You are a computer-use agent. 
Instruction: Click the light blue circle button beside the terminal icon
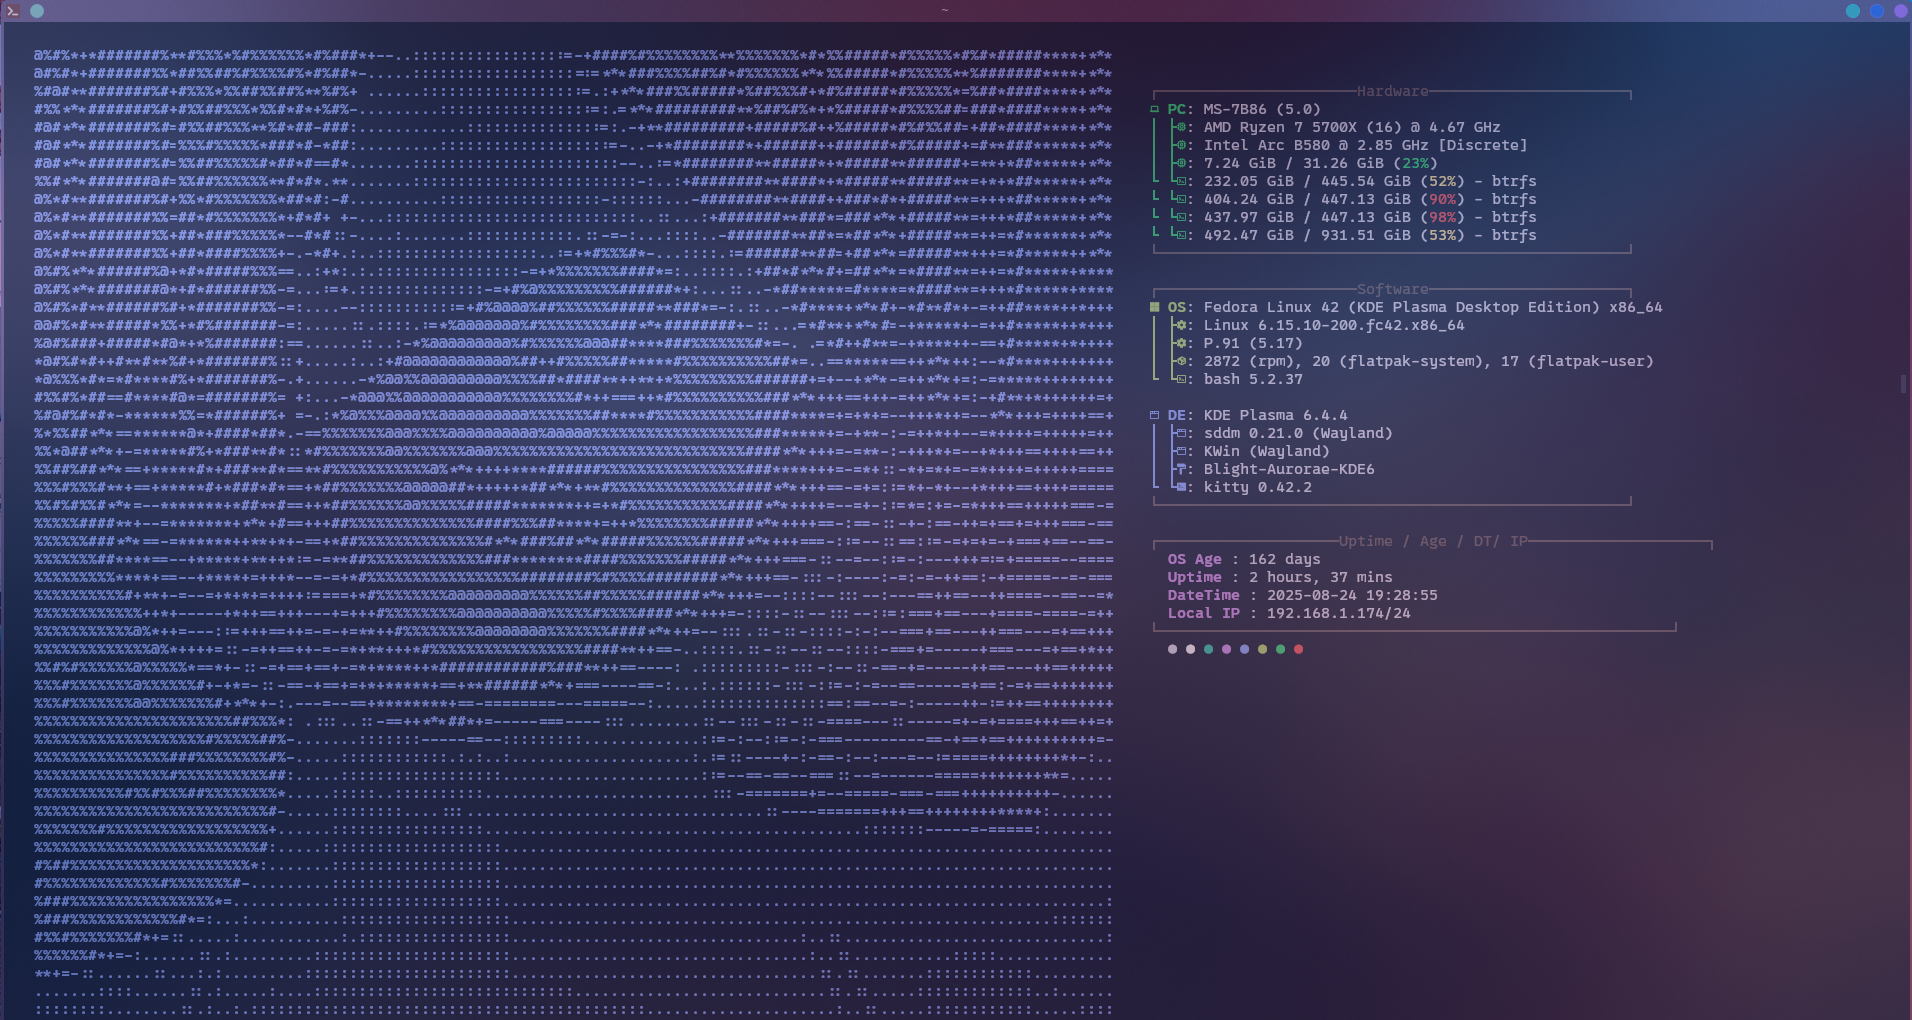tap(37, 11)
